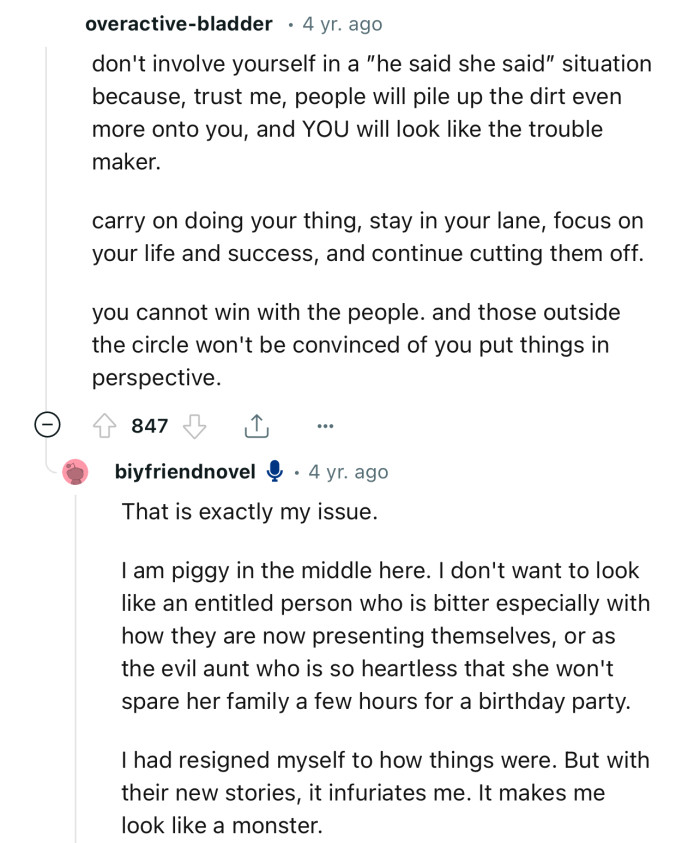Upvote the overactive-bladder comment
The height and width of the screenshot is (843, 700).
pos(106,426)
